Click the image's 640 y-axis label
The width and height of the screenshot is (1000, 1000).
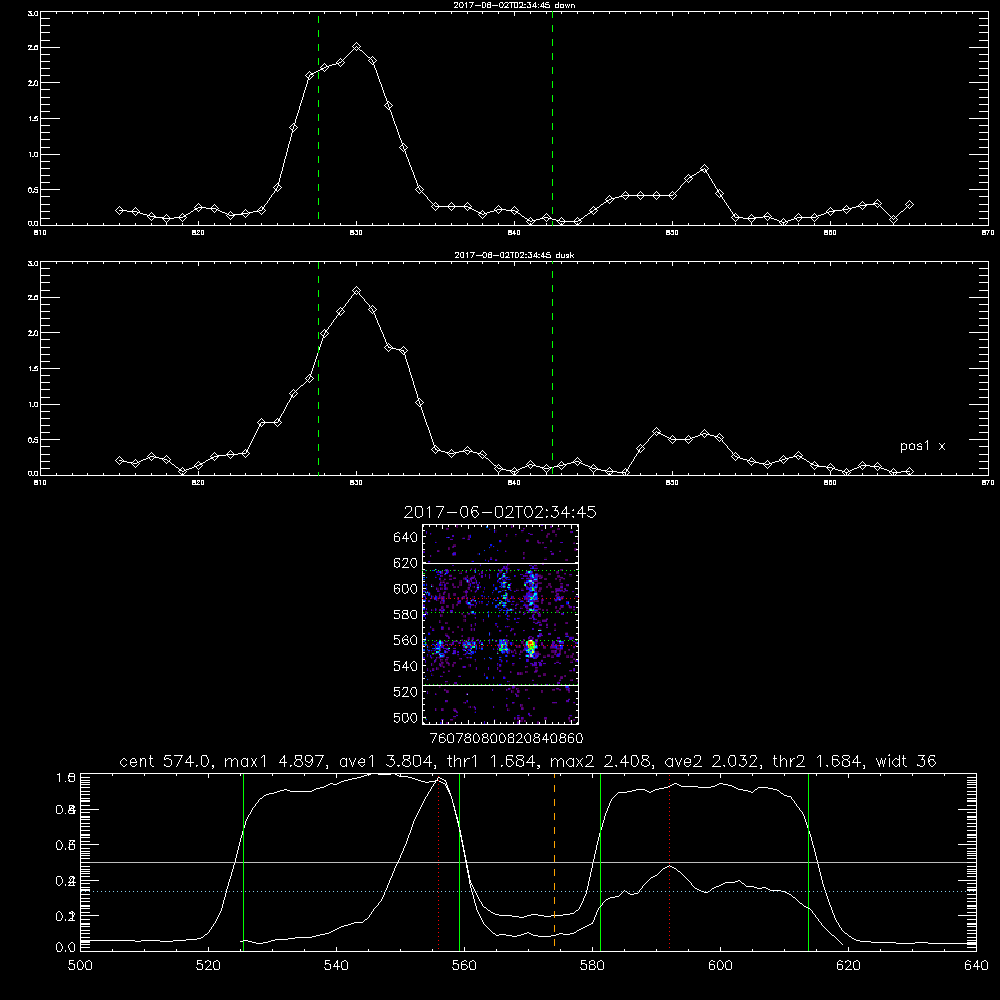[406, 538]
